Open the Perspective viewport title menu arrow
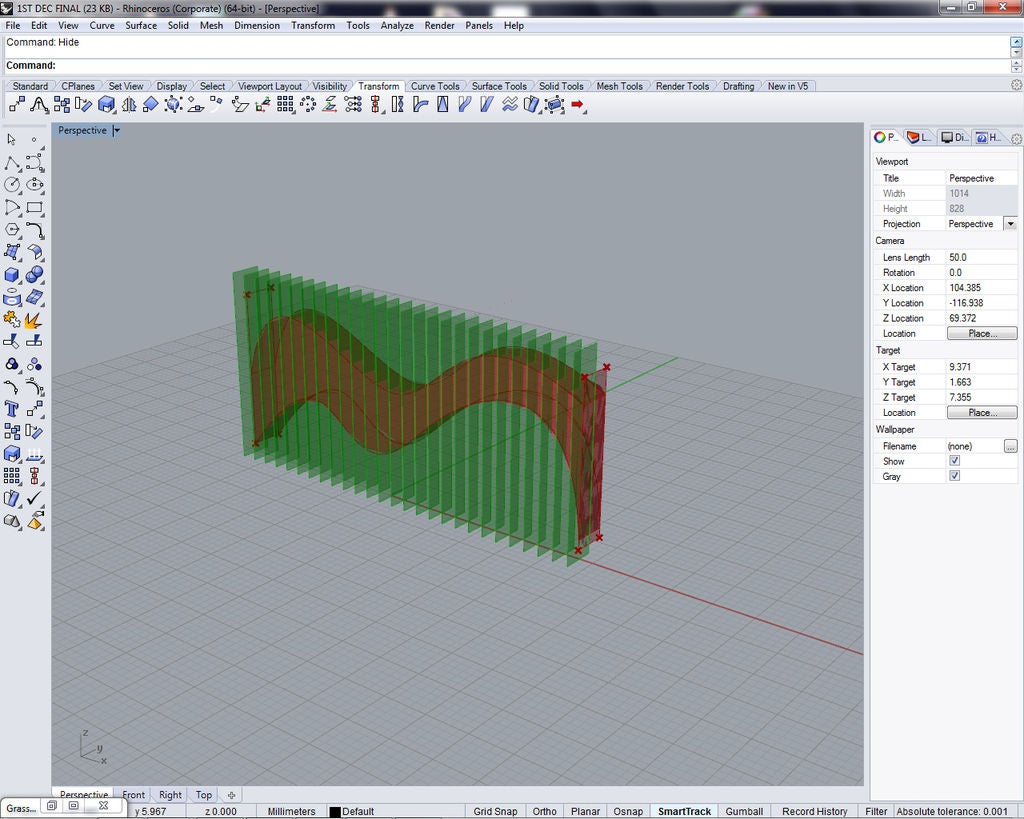 117,131
